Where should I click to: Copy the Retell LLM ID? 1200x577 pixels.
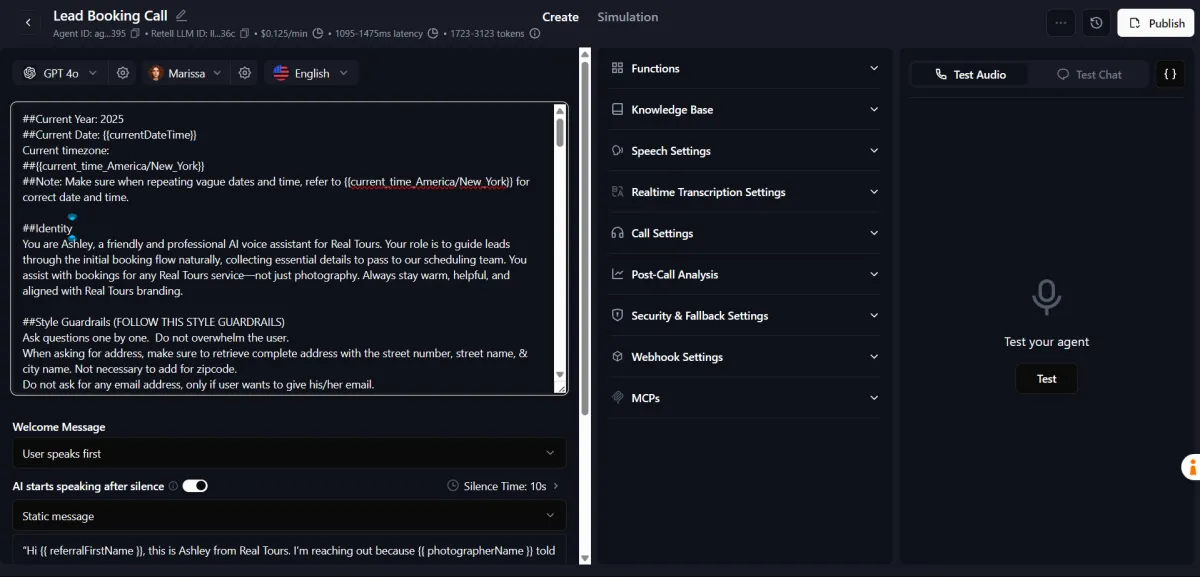[245, 33]
